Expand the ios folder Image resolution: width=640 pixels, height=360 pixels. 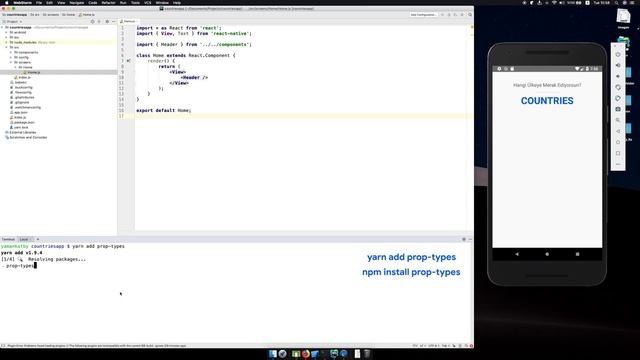coord(7,37)
